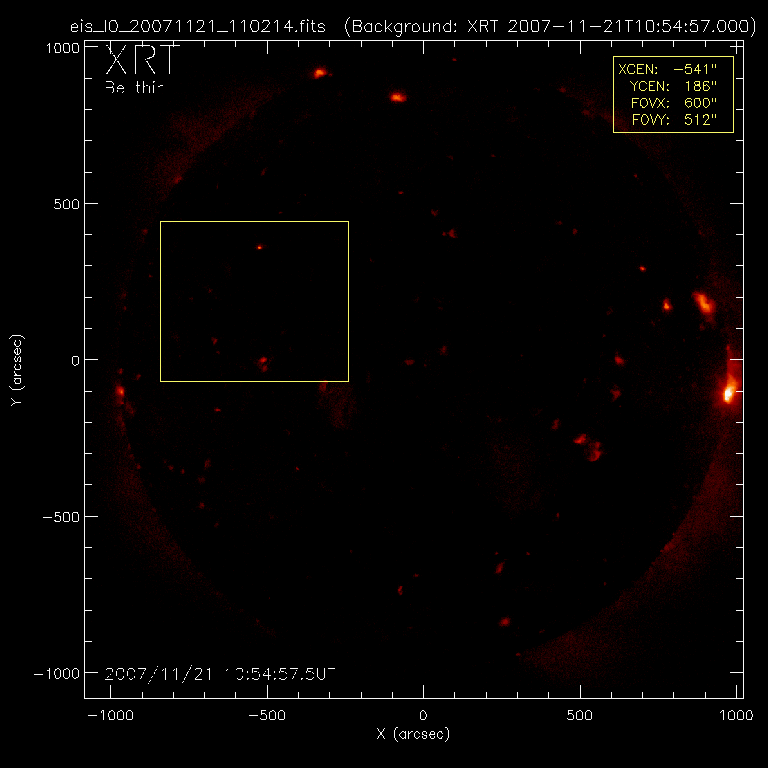The image size is (768, 768).
Task: Click the 0 tick label on X axis
Action: pyautogui.click(x=423, y=717)
